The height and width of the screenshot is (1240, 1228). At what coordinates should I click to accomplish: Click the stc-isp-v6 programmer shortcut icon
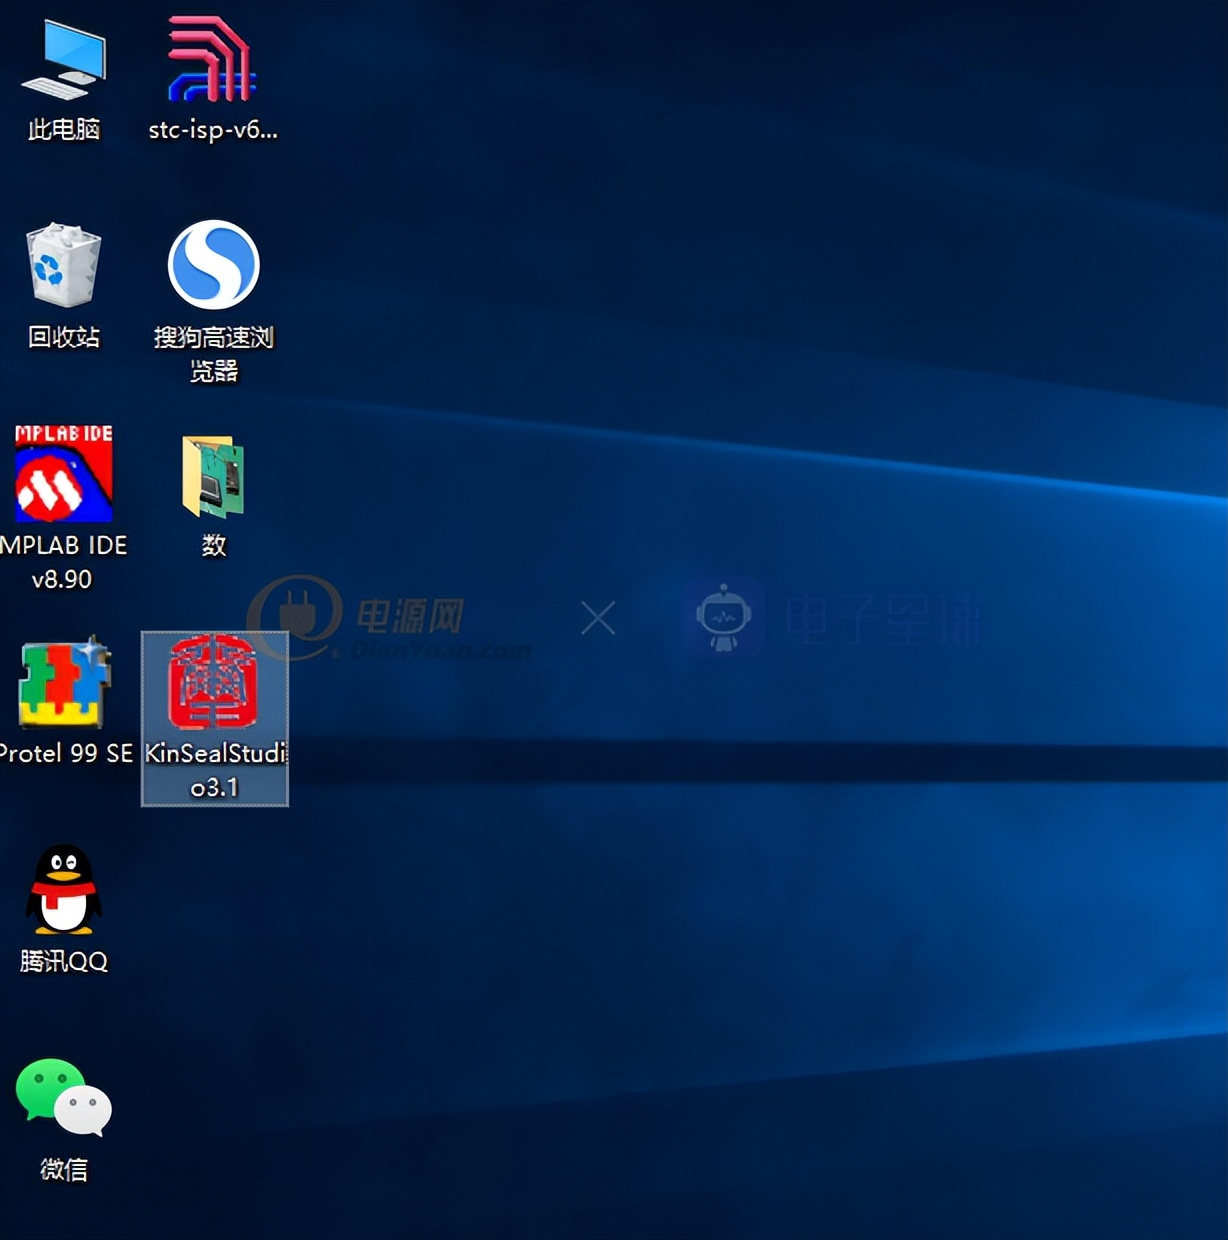click(212, 60)
